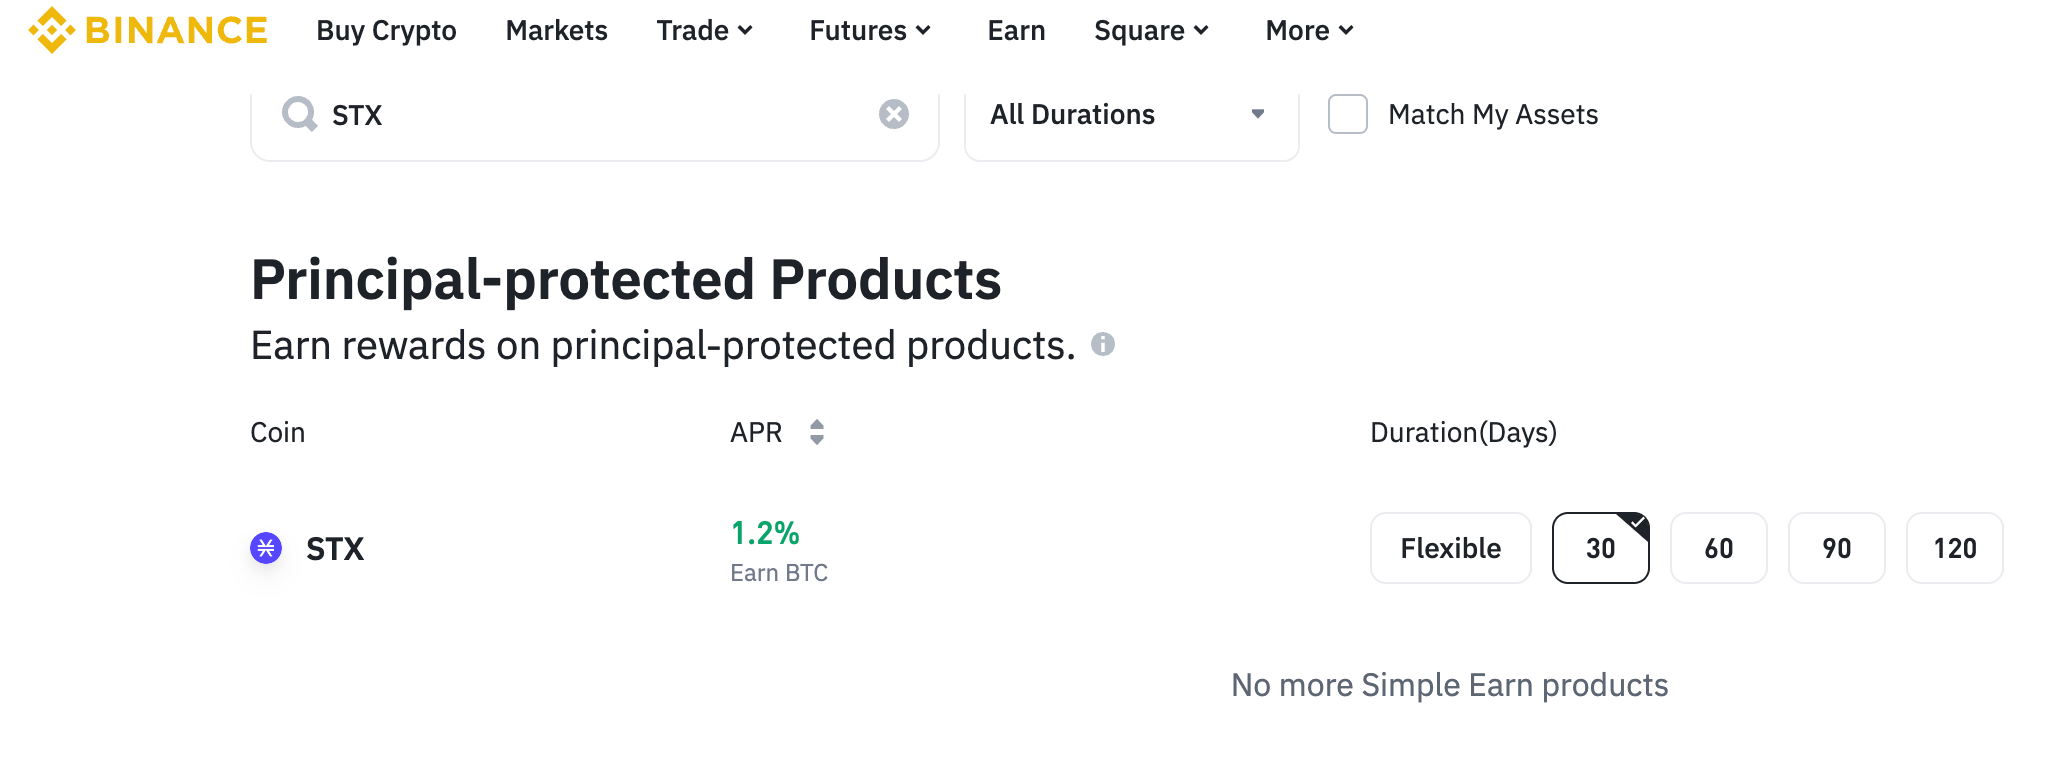Click the STX product row link

coord(334,548)
